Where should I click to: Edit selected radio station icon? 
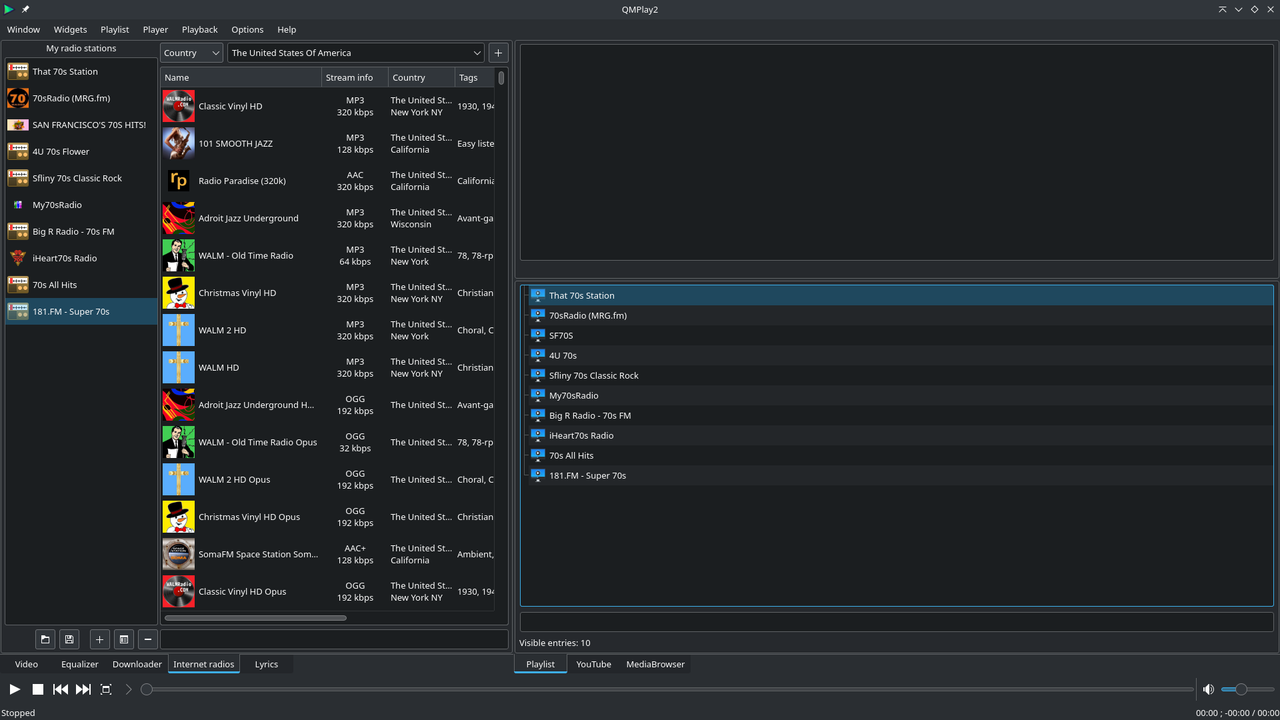click(x=124, y=639)
